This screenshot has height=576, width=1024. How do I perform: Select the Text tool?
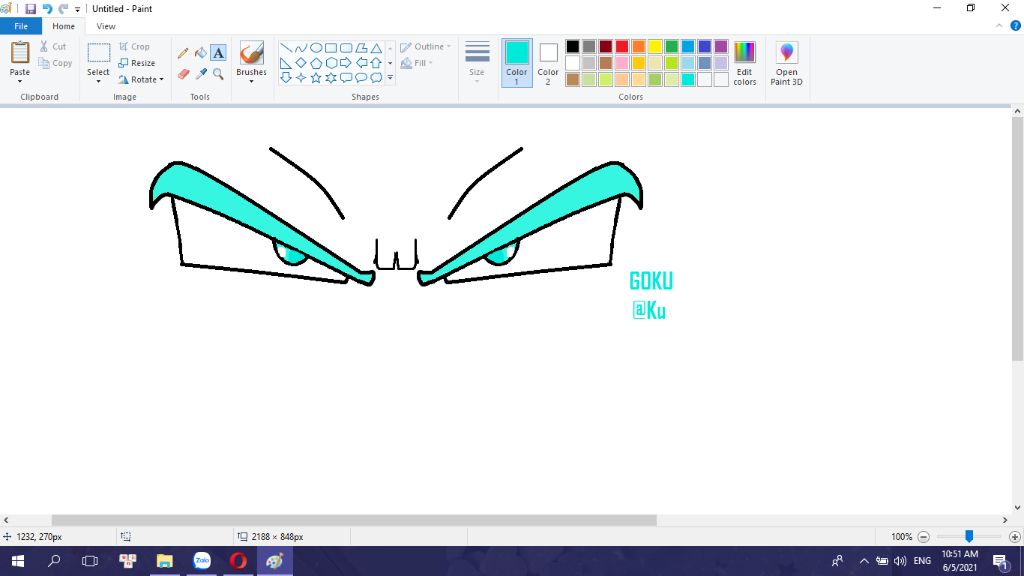coord(218,53)
